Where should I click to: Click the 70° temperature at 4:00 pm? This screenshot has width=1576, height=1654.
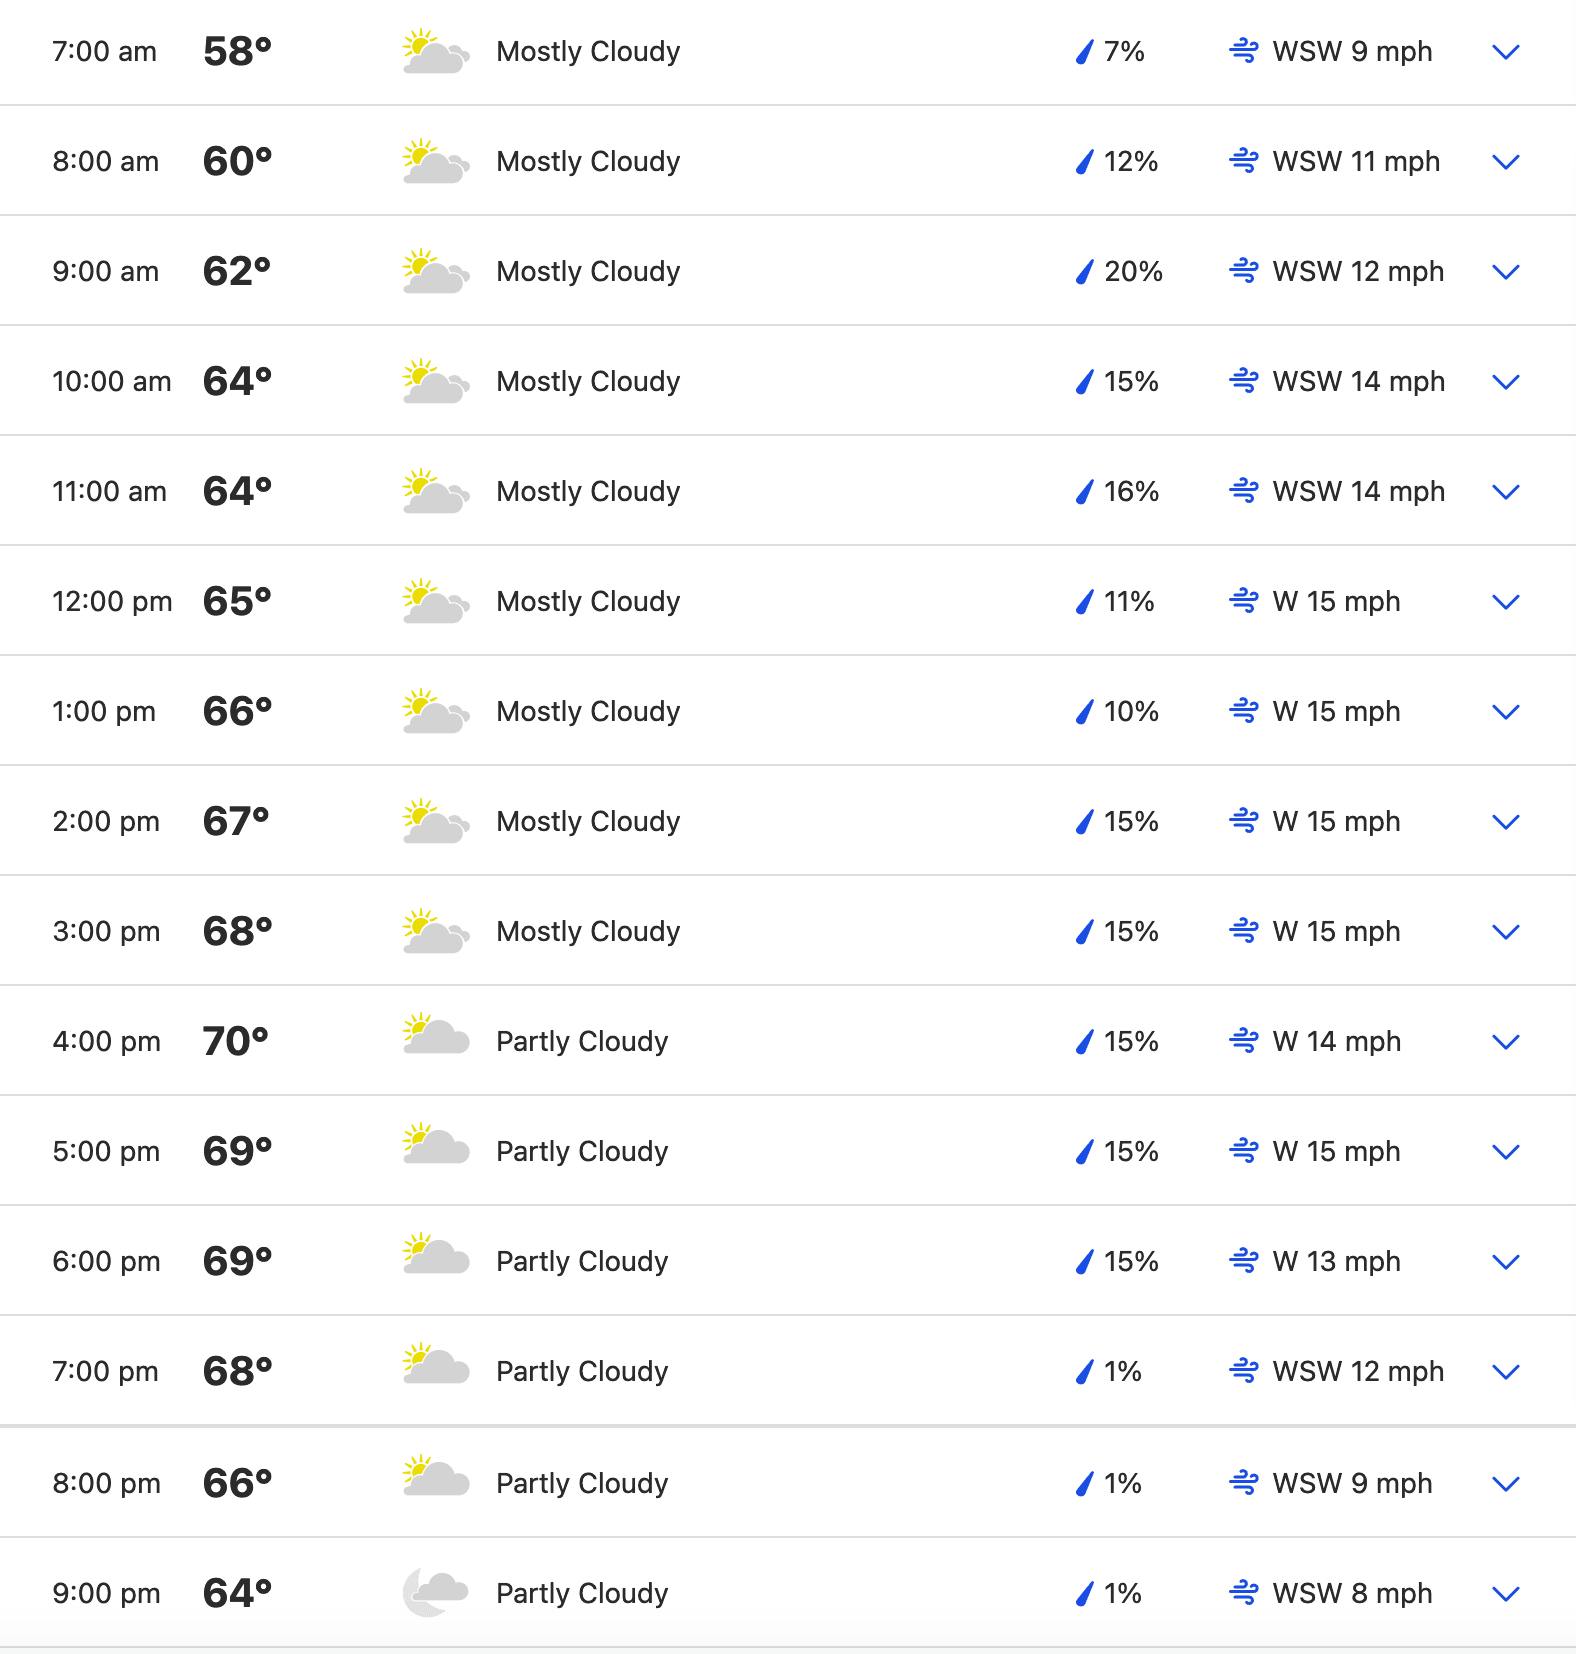[236, 1041]
